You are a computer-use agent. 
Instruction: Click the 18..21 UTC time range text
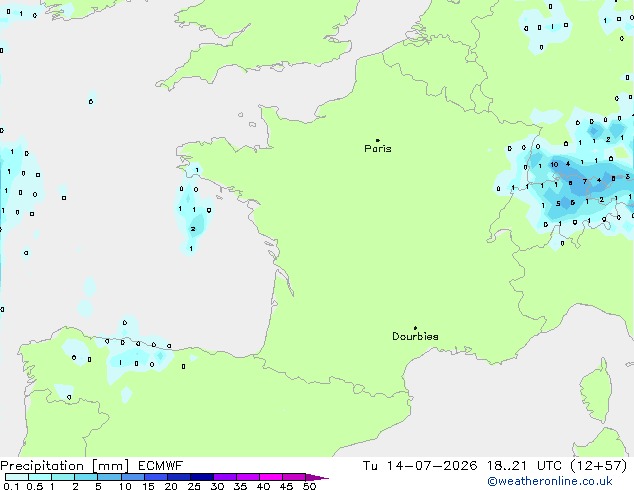[524, 466]
